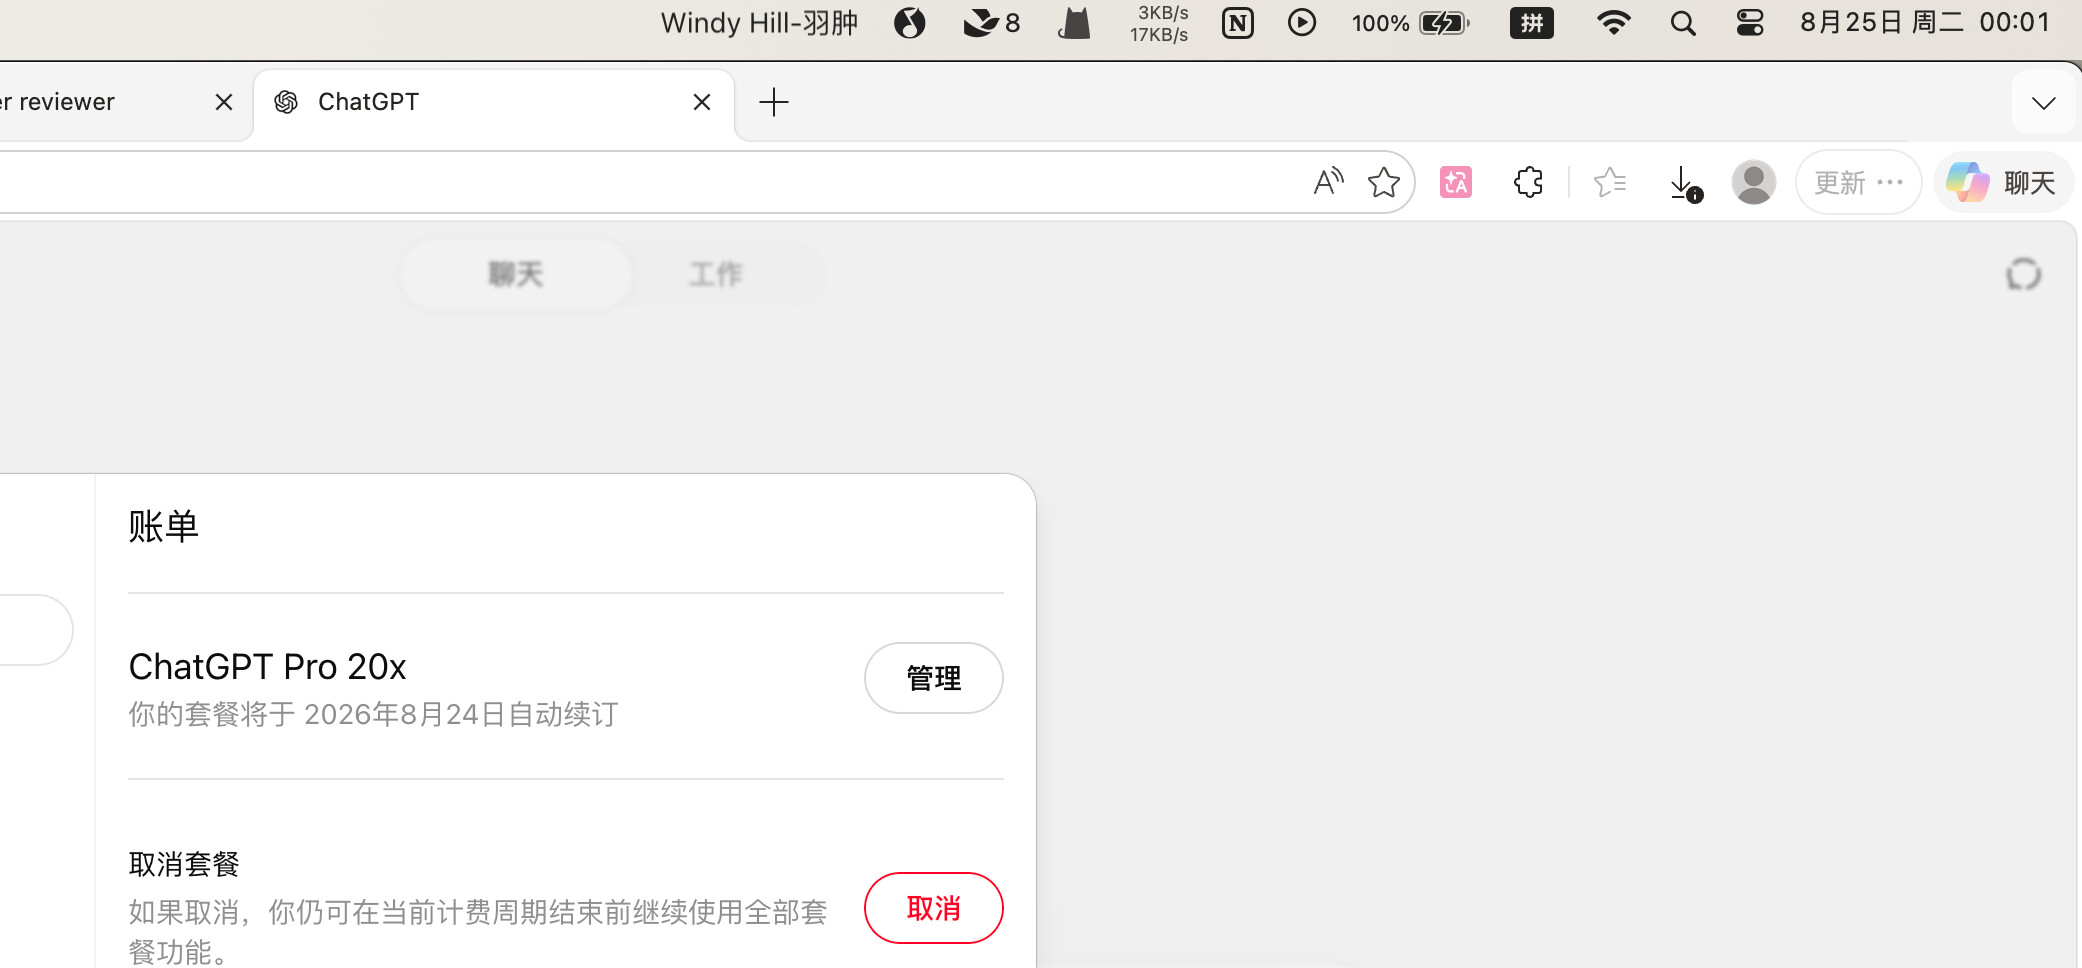Open the favorites list icon
Screen dimensions: 2082x968
coord(1610,182)
